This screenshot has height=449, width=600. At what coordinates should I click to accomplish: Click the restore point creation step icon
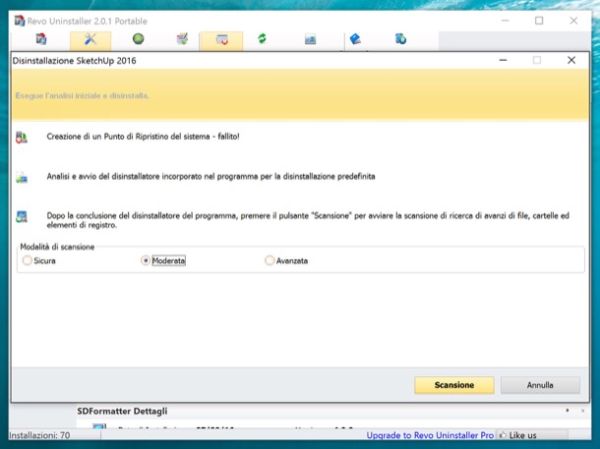(x=21, y=137)
